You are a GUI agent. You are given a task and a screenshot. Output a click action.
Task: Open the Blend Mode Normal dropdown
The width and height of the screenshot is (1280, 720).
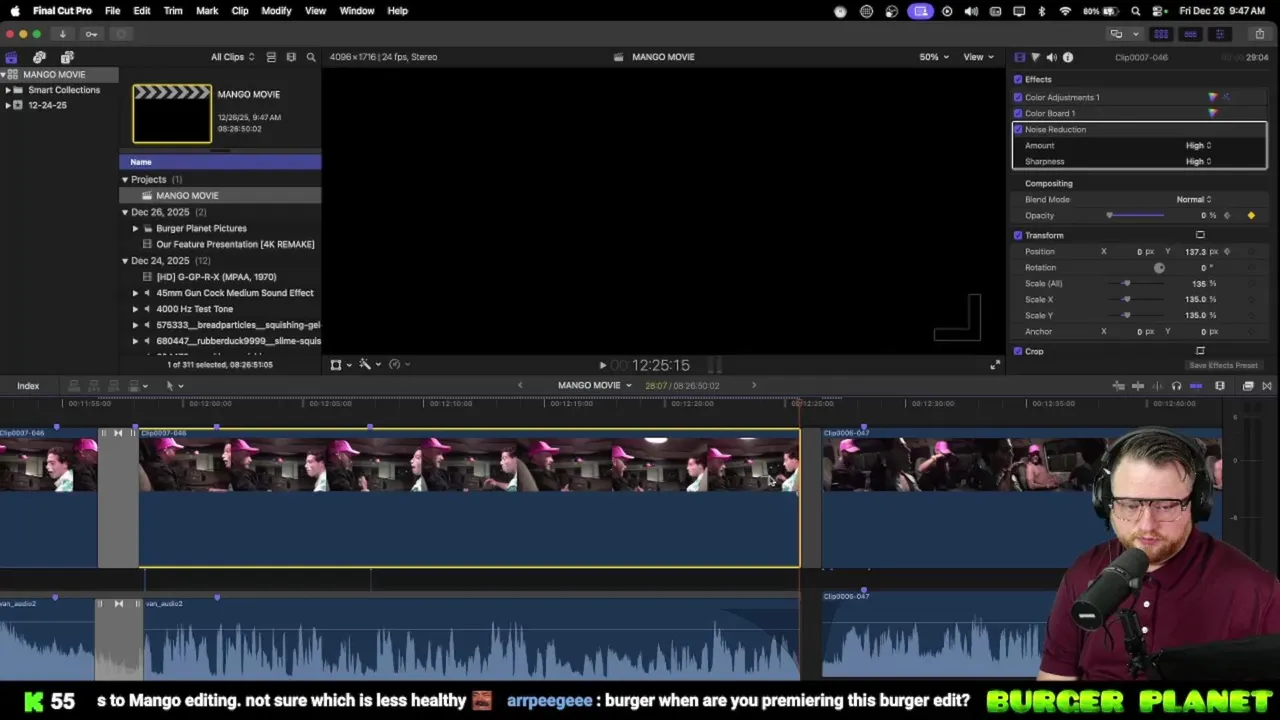1194,199
